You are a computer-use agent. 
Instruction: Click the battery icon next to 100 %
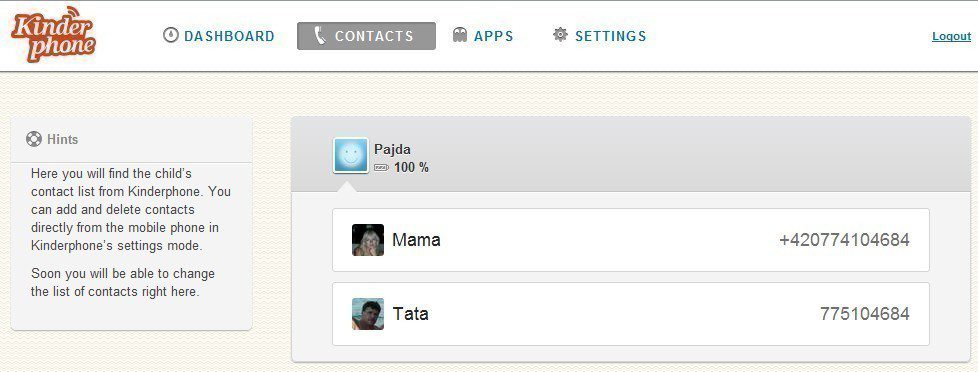pos(381,168)
